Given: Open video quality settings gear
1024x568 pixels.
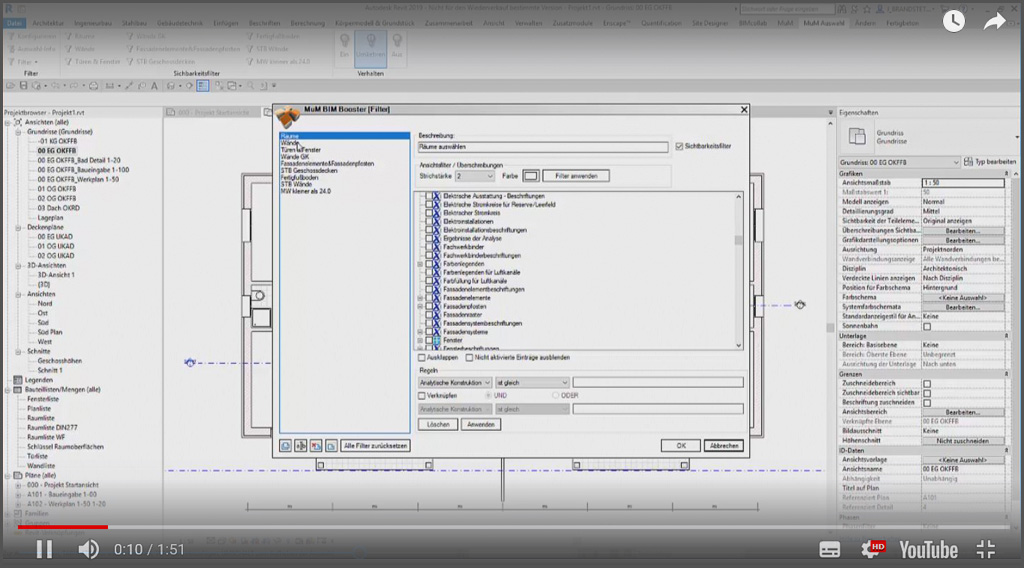Looking at the screenshot, I should (872, 549).
